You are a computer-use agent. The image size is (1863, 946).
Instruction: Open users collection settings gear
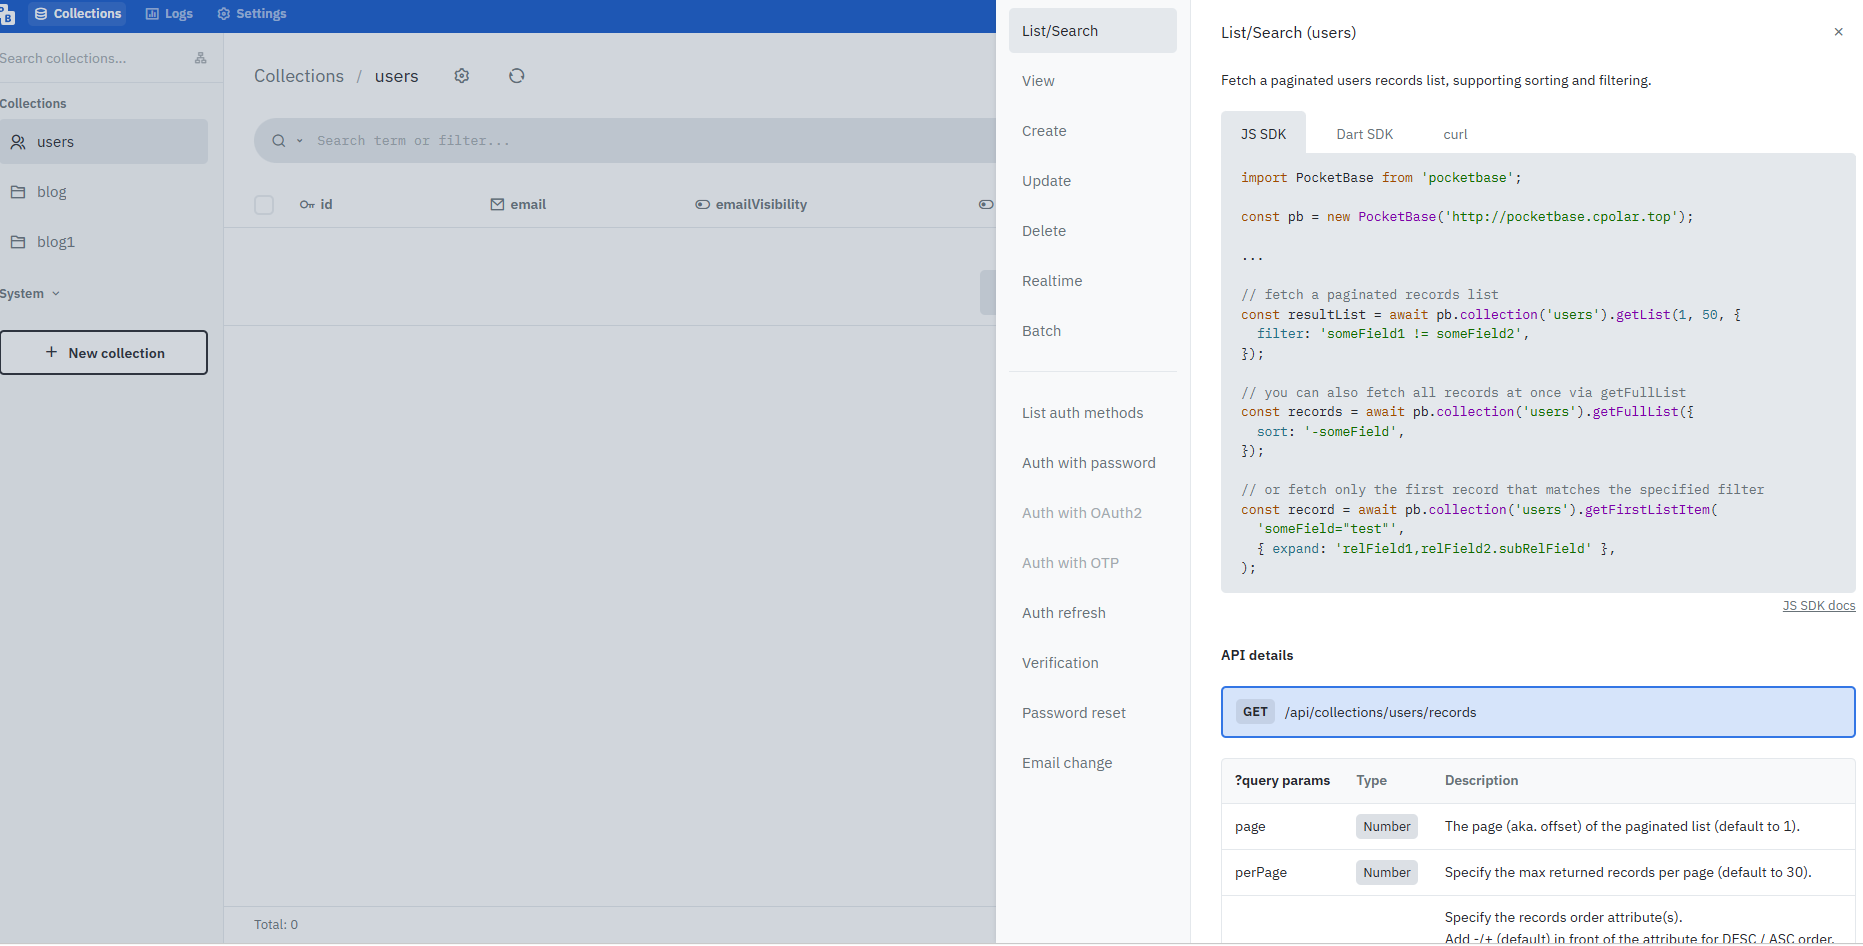coord(461,76)
